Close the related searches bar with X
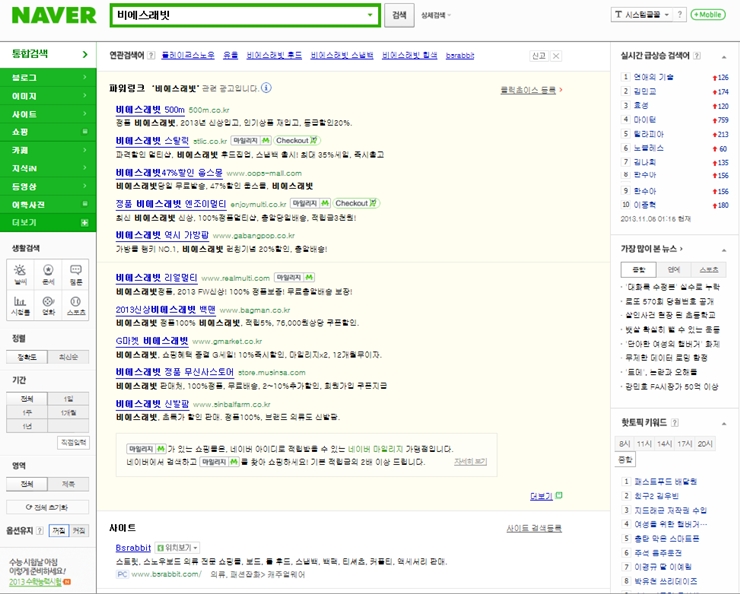This screenshot has width=740, height=594. point(556,56)
